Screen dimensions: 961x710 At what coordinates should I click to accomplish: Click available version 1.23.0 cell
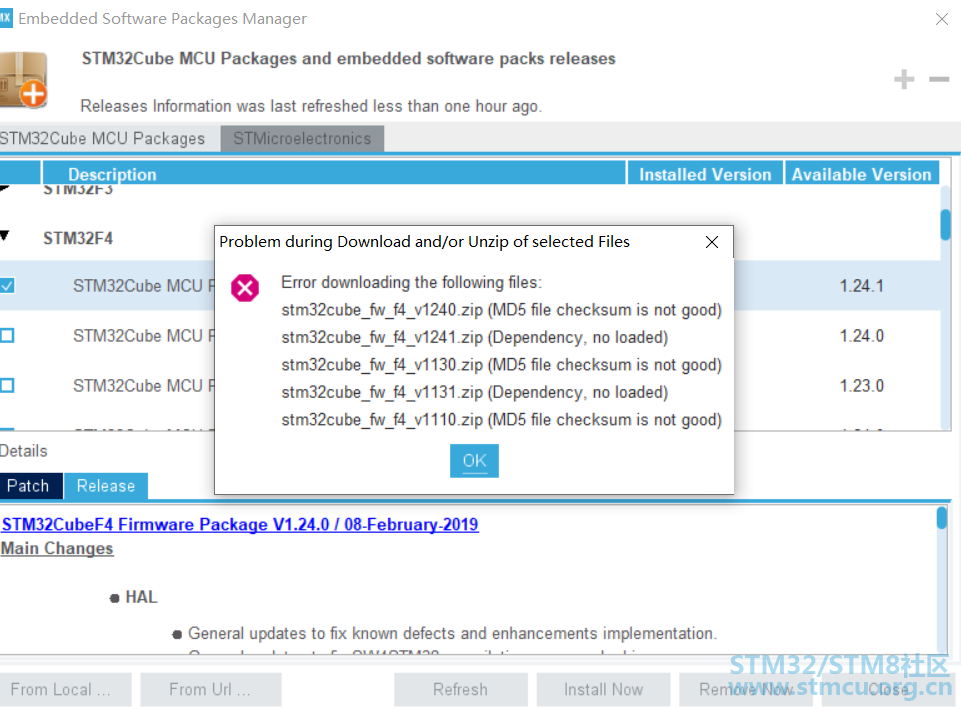(861, 386)
